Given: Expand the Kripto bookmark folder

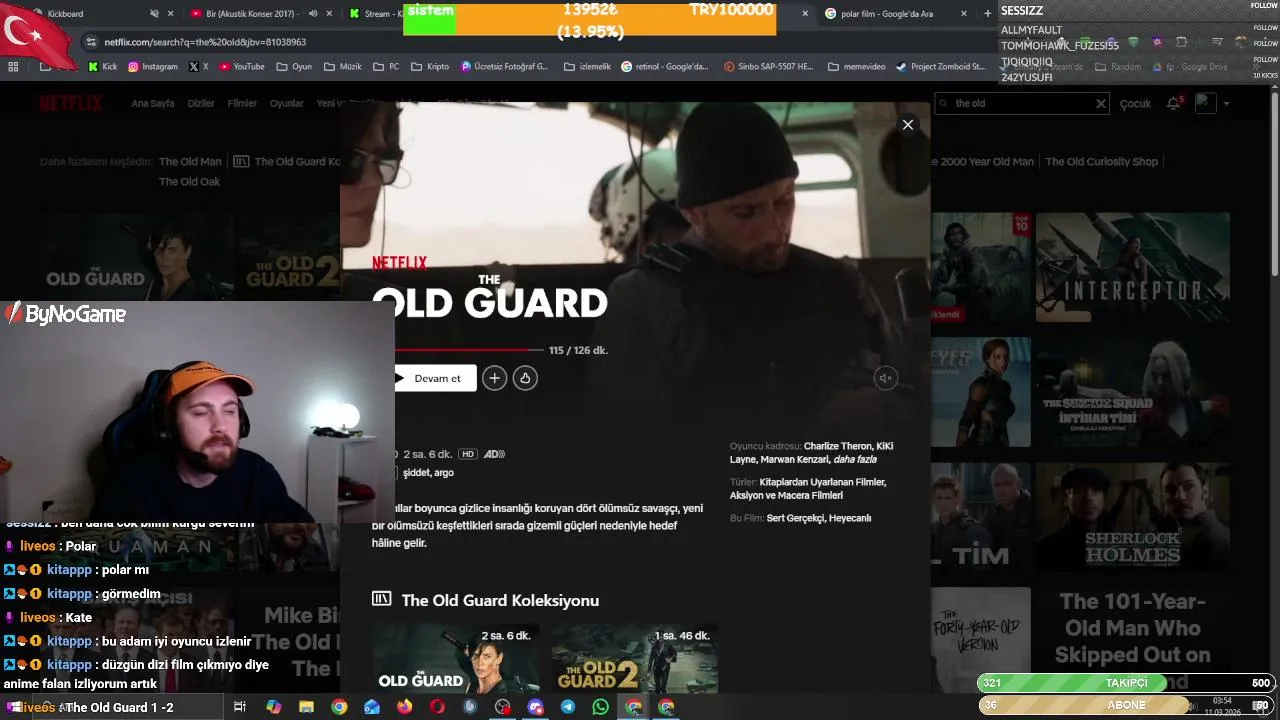Looking at the screenshot, I should pyautogui.click(x=430, y=67).
